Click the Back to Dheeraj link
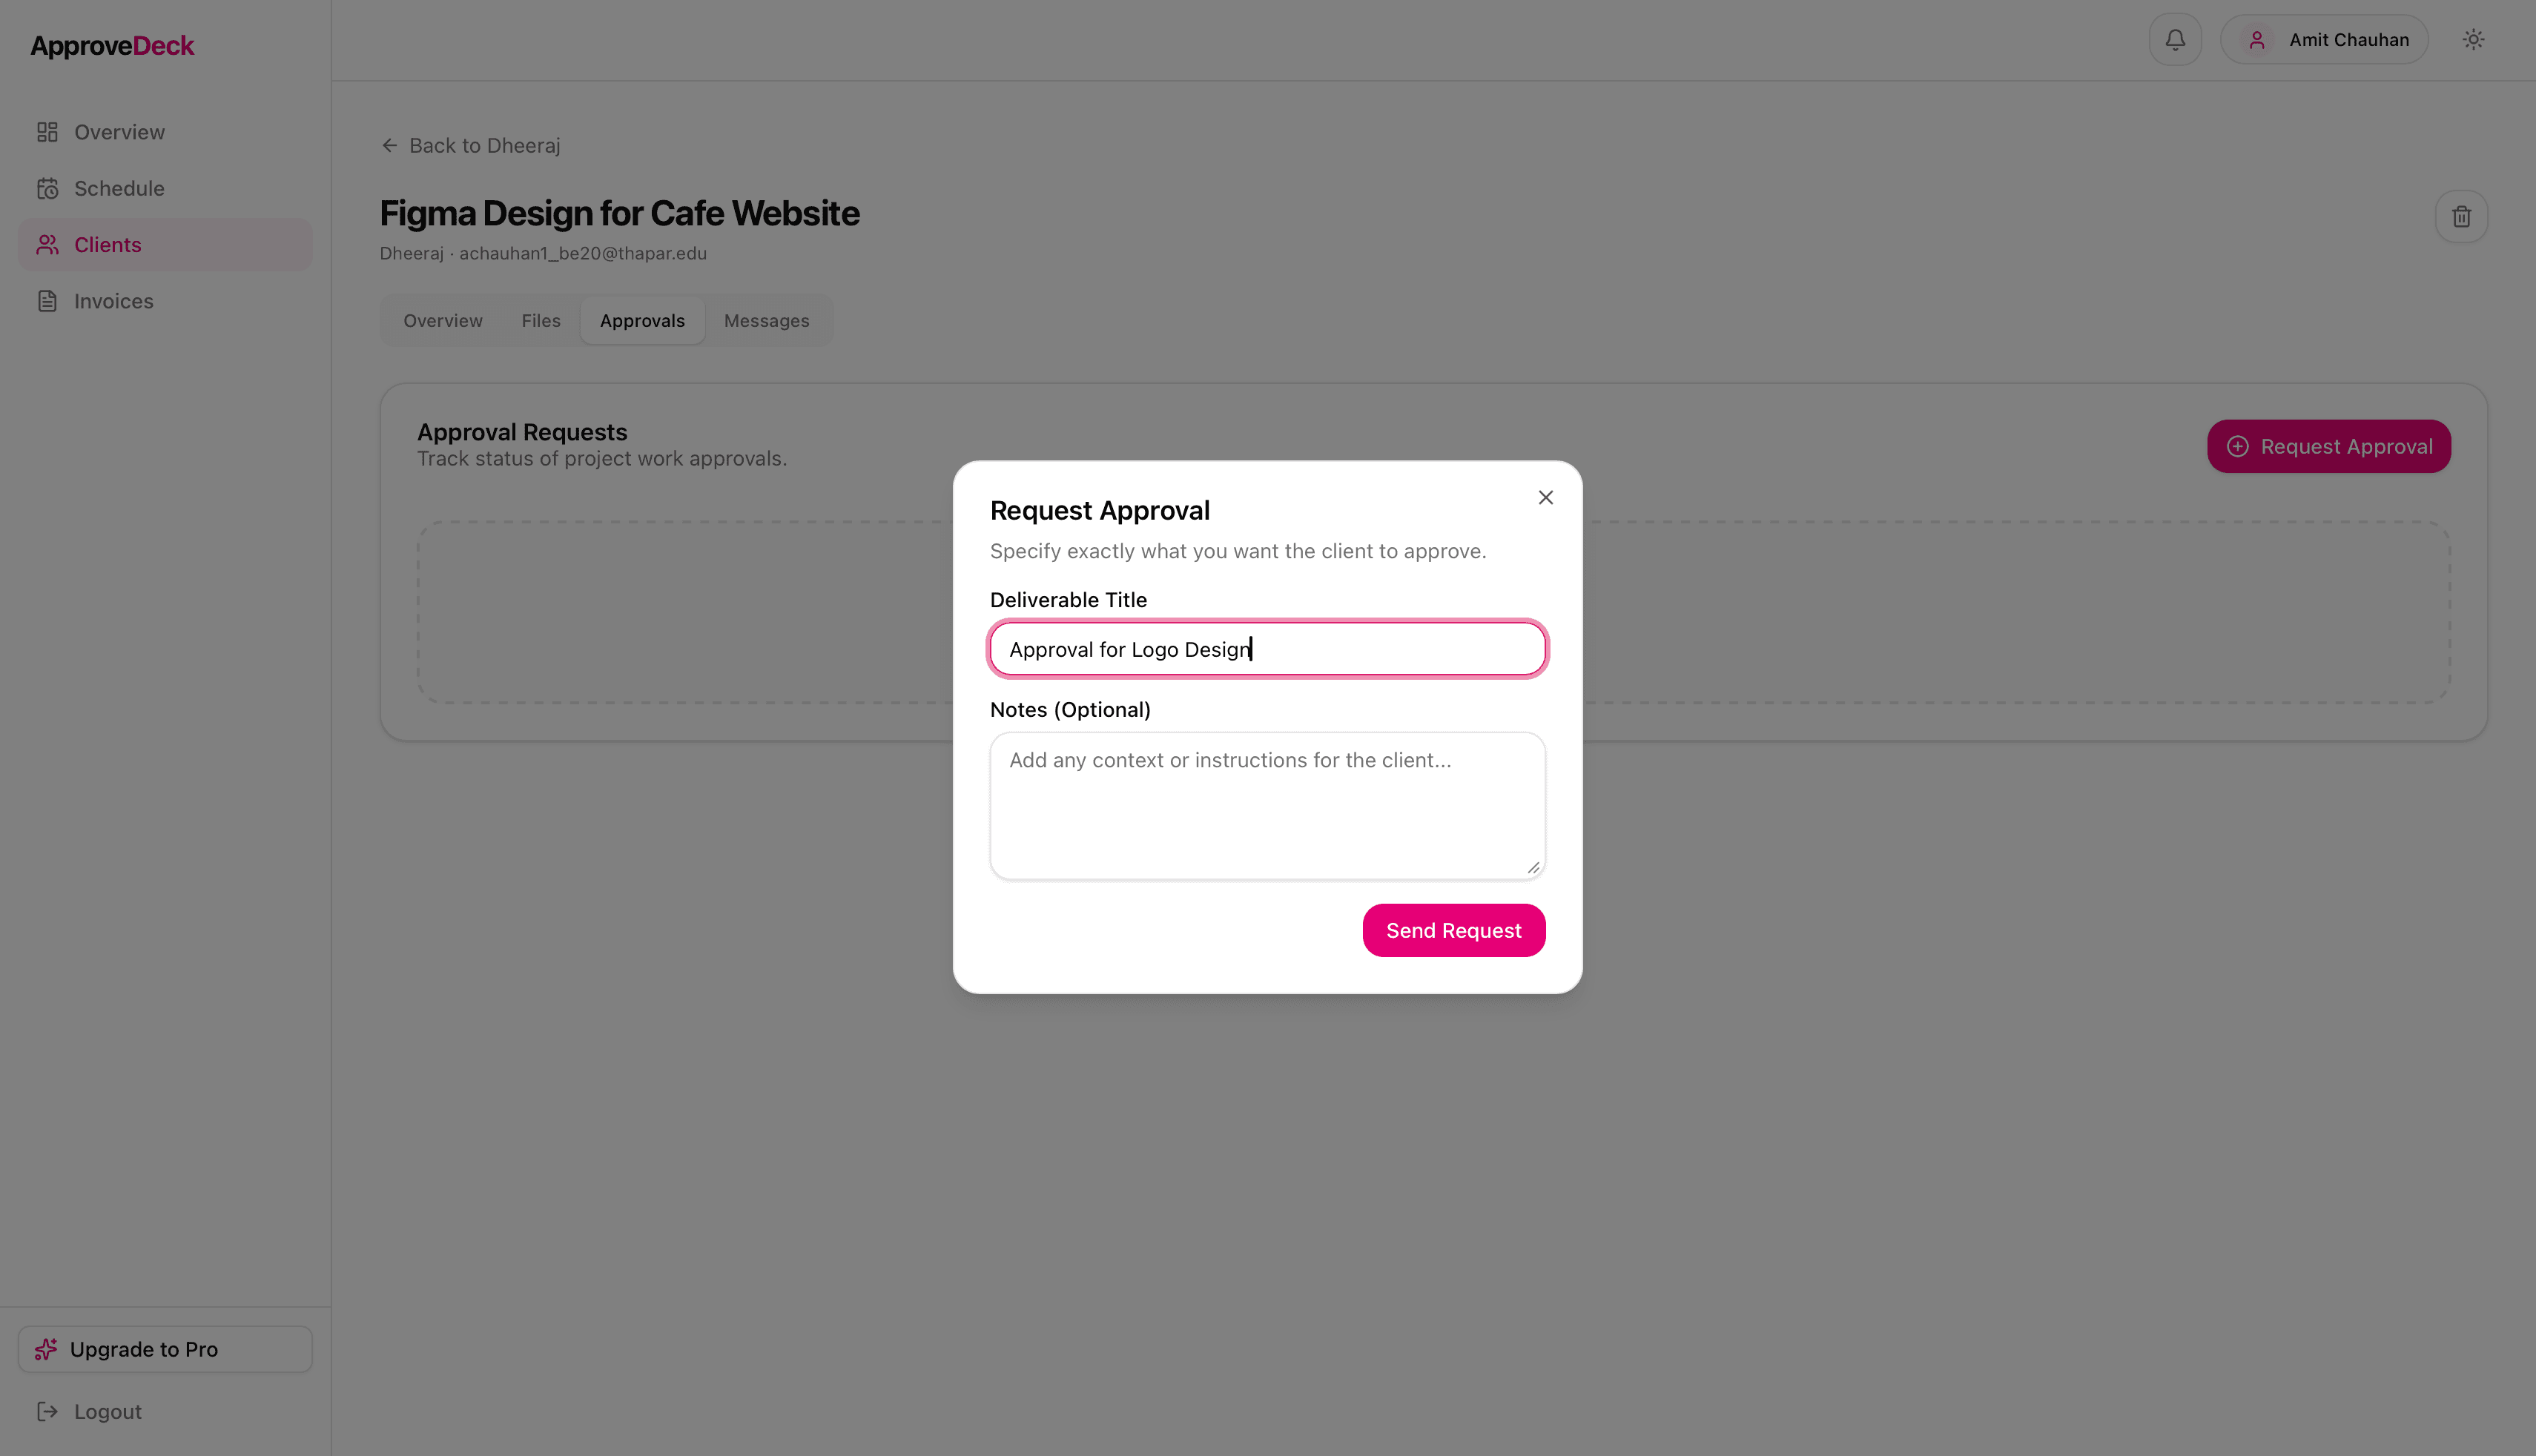Viewport: 2536px width, 1456px height. coord(484,145)
